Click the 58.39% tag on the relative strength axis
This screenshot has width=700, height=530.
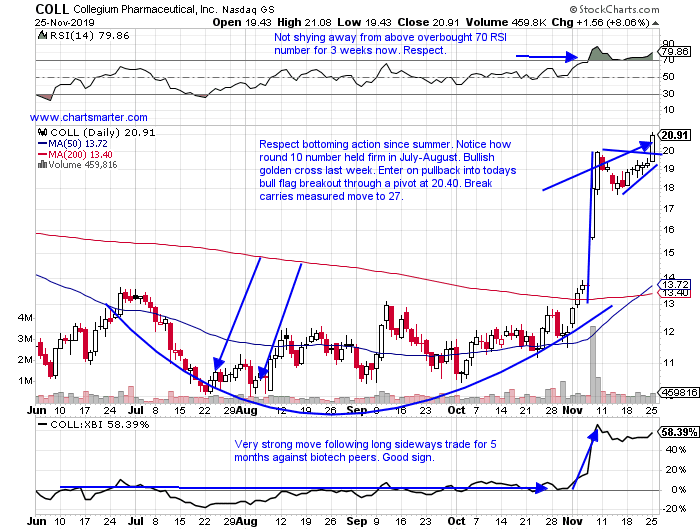point(679,432)
